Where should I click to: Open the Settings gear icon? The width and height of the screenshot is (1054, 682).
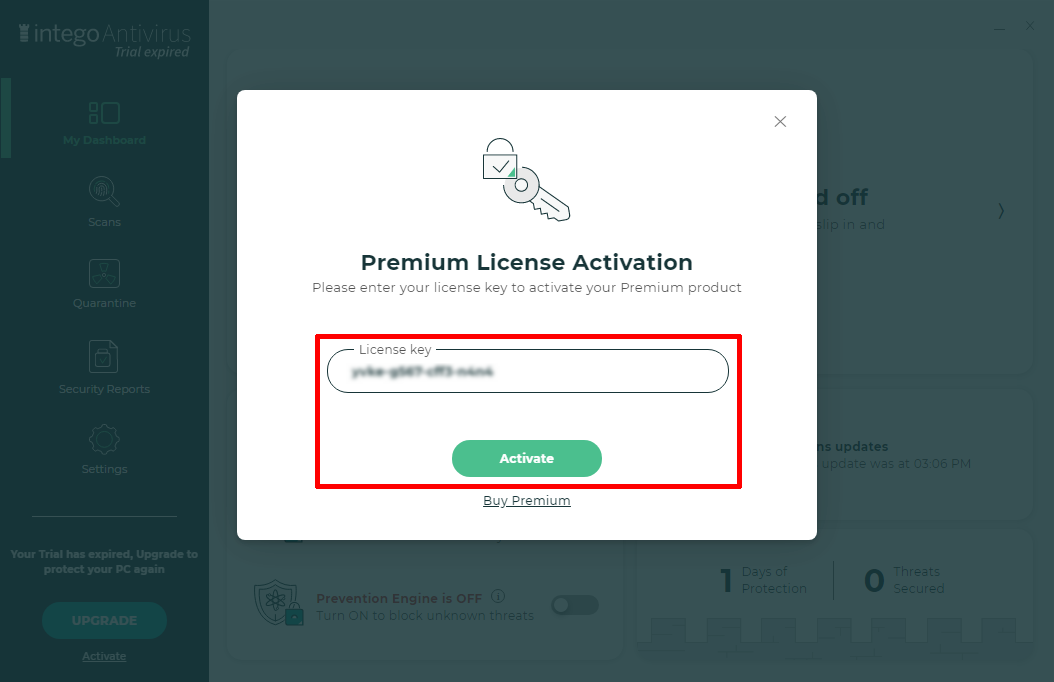(104, 438)
